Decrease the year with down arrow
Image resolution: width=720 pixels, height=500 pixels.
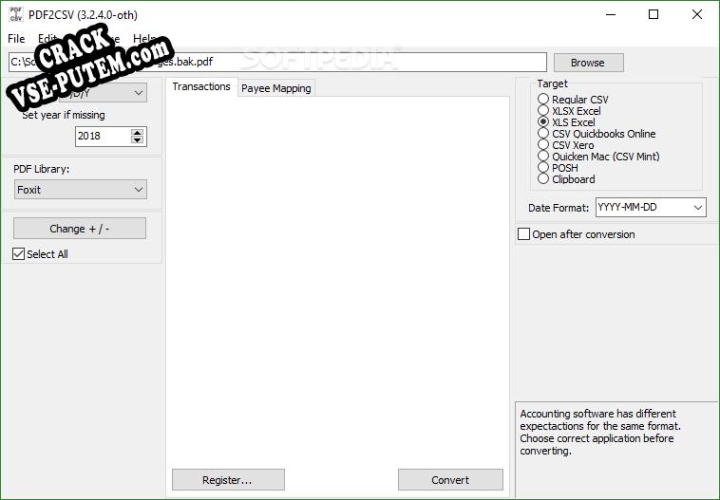[x=137, y=140]
